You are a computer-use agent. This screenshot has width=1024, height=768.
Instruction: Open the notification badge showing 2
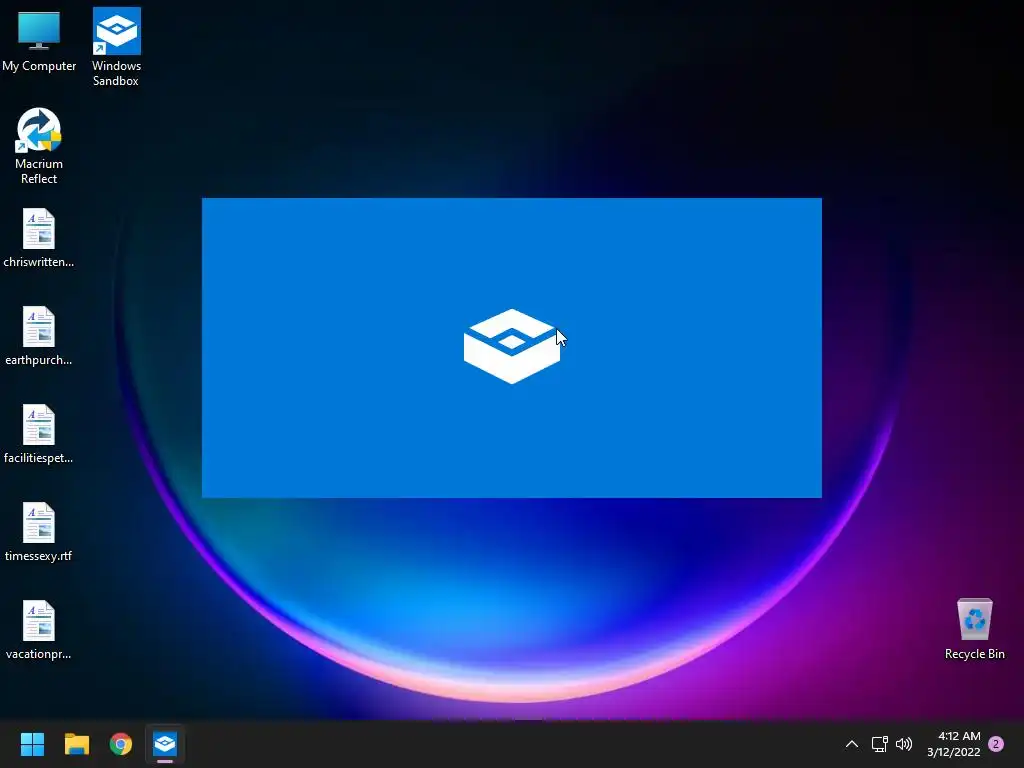click(x=996, y=744)
